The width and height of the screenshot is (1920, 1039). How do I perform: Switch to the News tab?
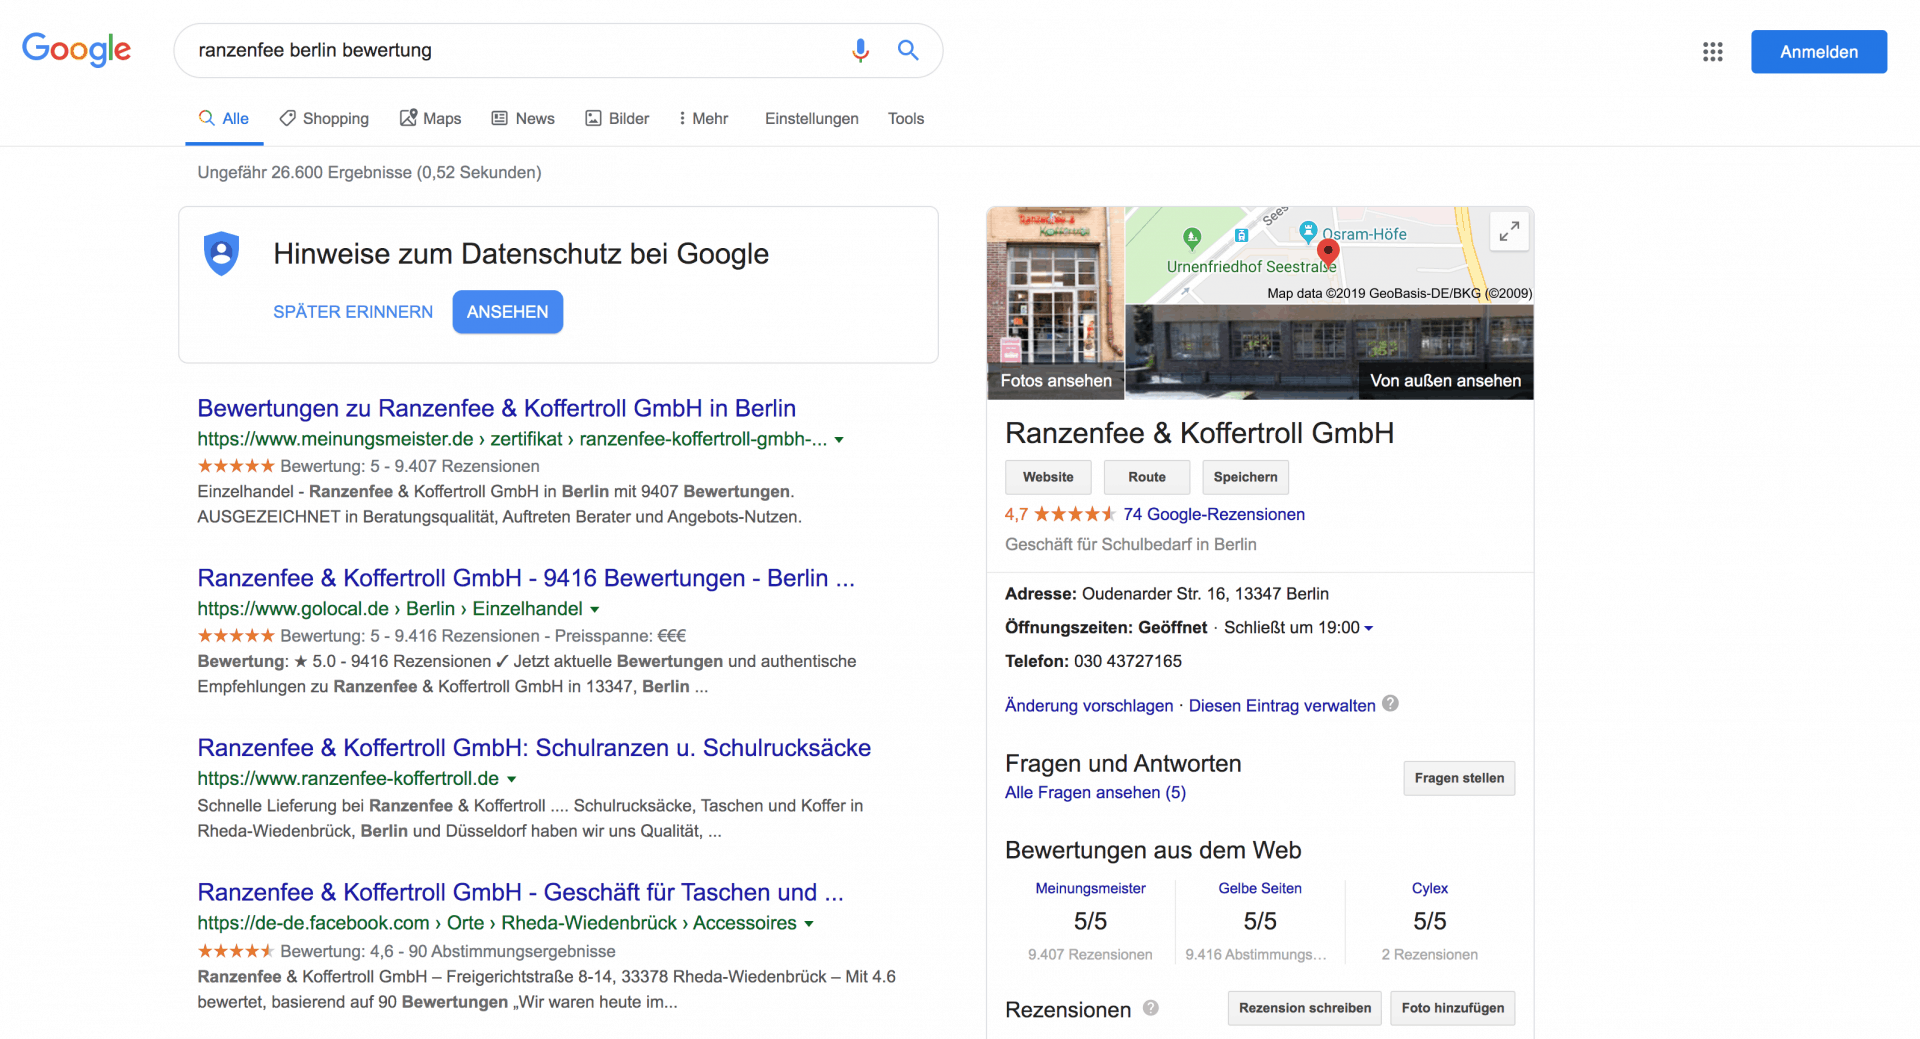[523, 118]
